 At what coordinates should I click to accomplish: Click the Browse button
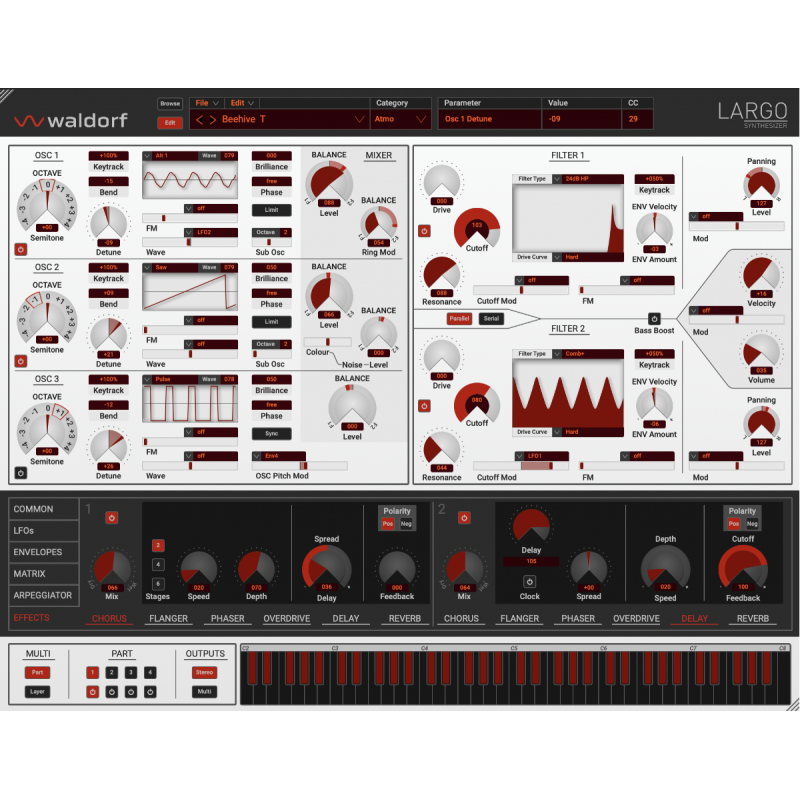click(170, 102)
